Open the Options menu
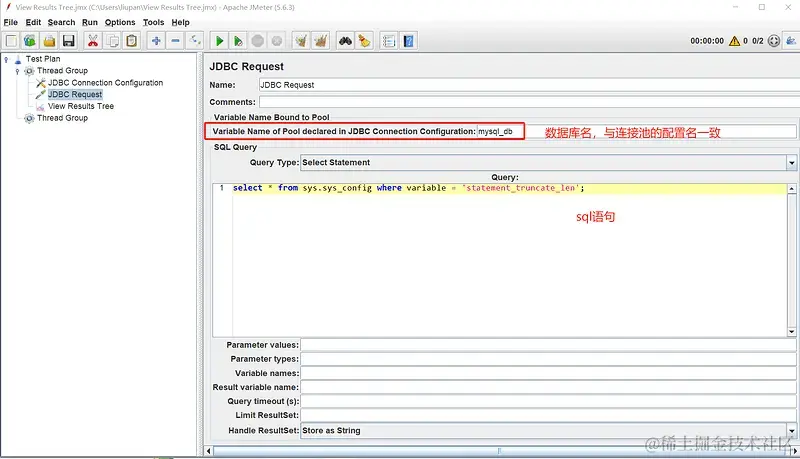Viewport: 800px width, 459px height. tap(120, 22)
